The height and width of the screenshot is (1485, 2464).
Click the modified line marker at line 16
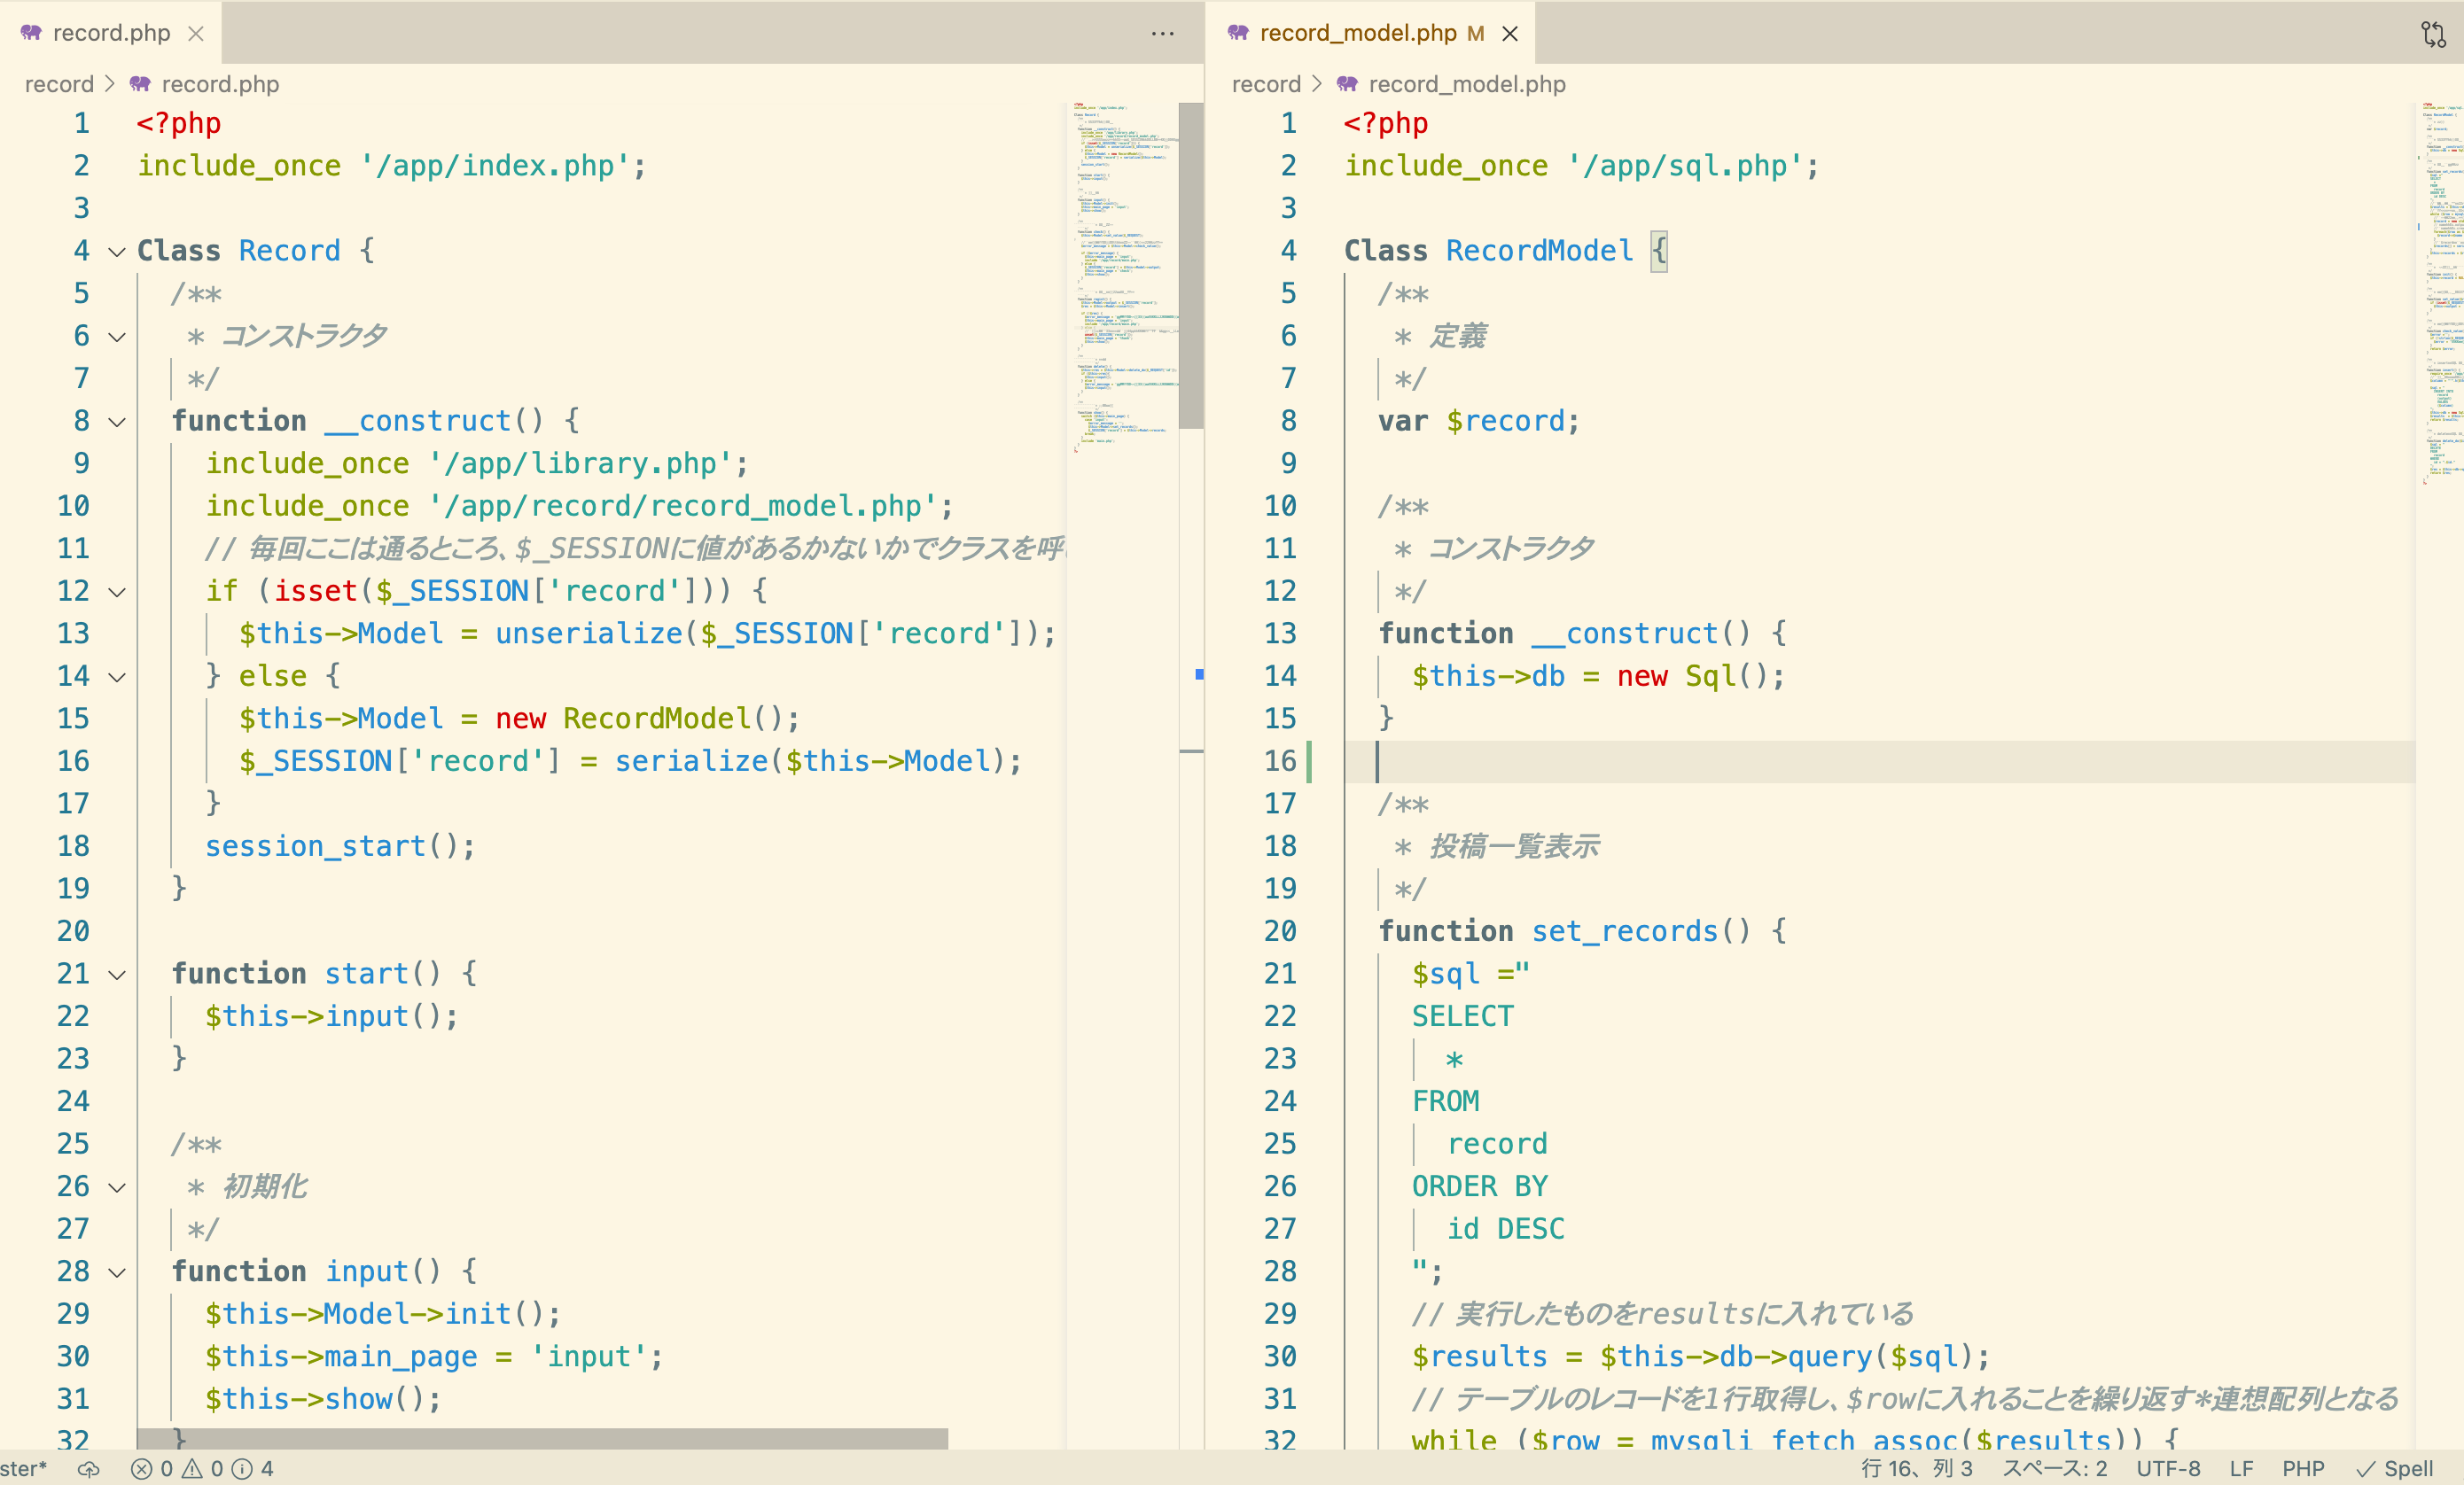[x=1309, y=761]
